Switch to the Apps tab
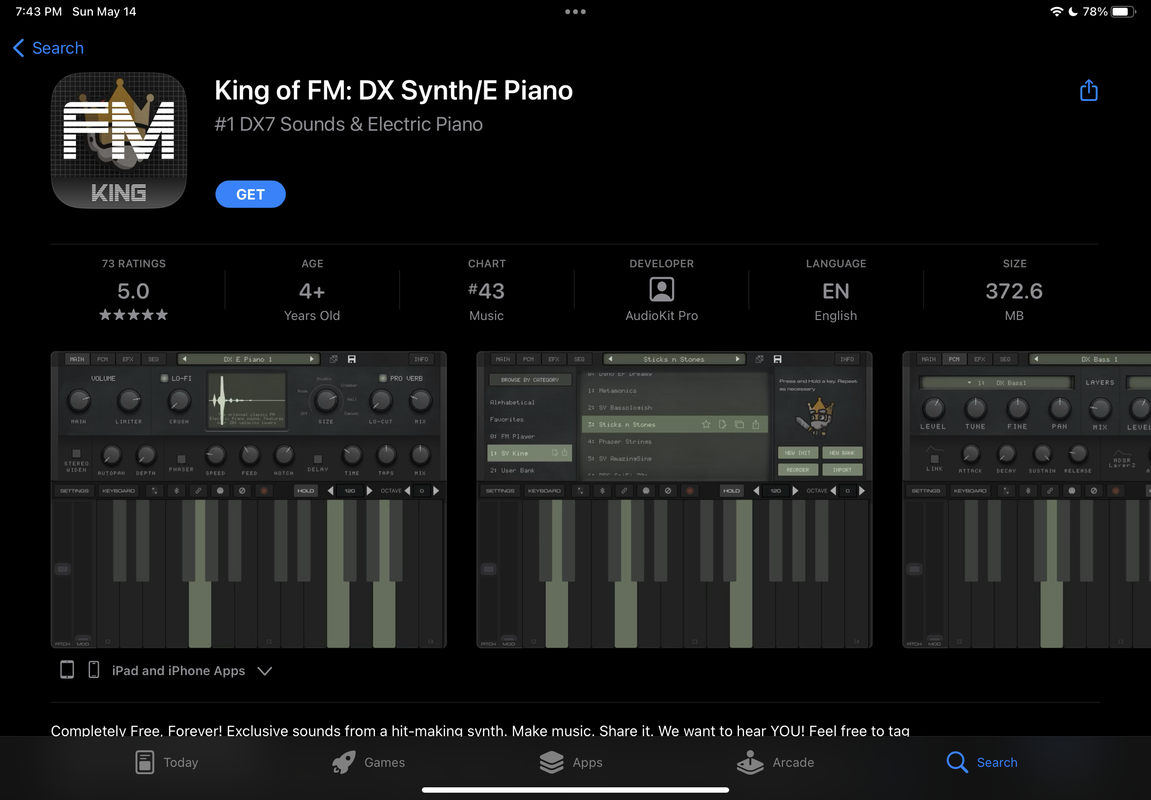The image size is (1151, 800). (x=570, y=762)
